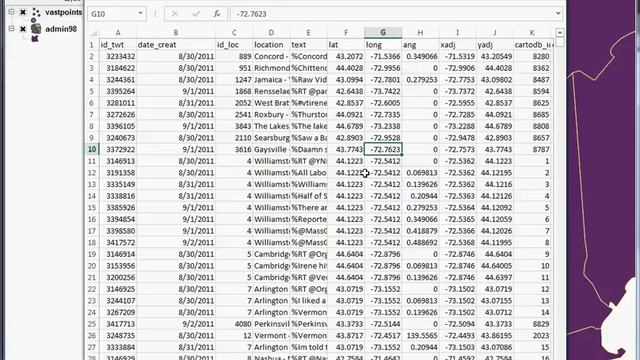The width and height of the screenshot is (640, 360).
Task: Select column J header
Action: tap(495, 33)
